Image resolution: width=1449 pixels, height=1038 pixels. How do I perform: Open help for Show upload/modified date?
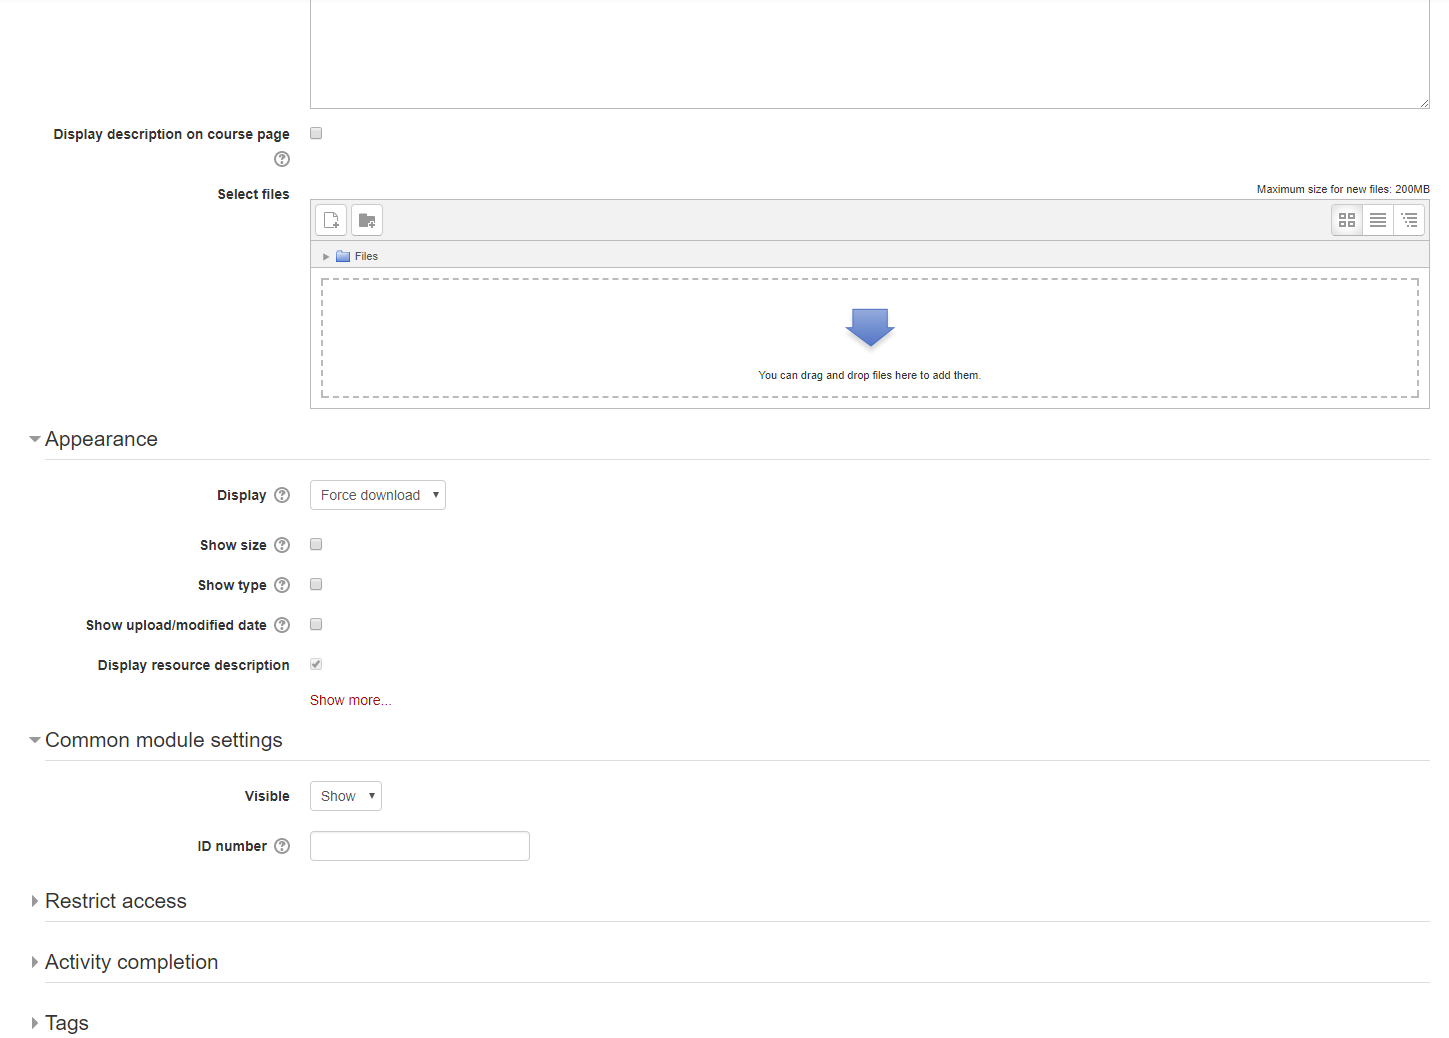coord(282,625)
